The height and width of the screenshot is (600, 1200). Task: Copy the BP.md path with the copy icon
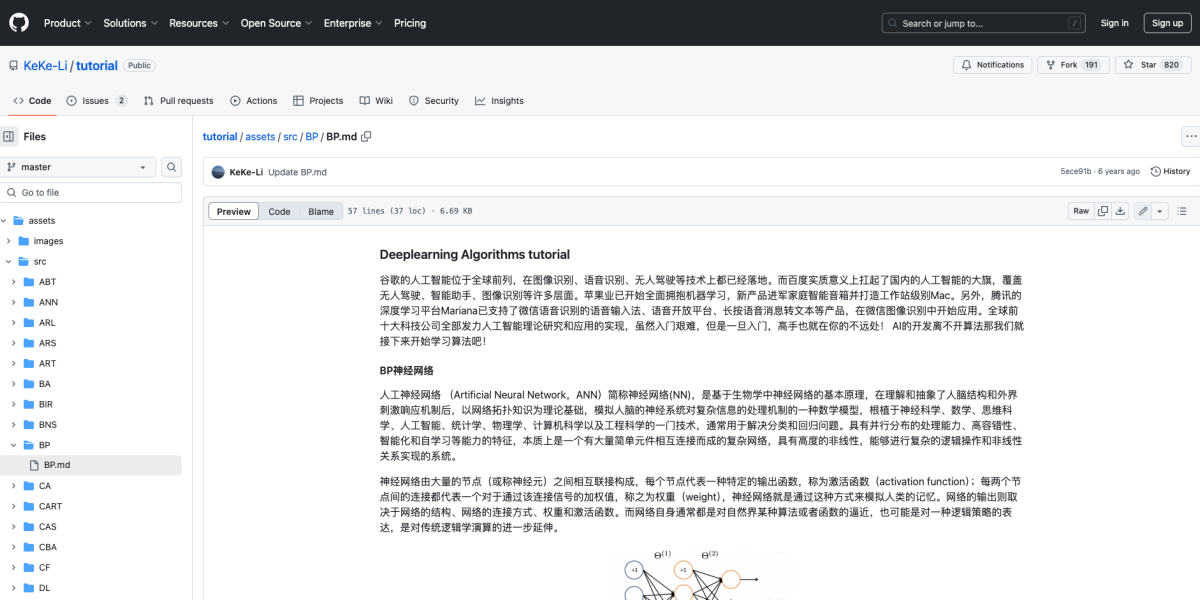click(x=366, y=136)
